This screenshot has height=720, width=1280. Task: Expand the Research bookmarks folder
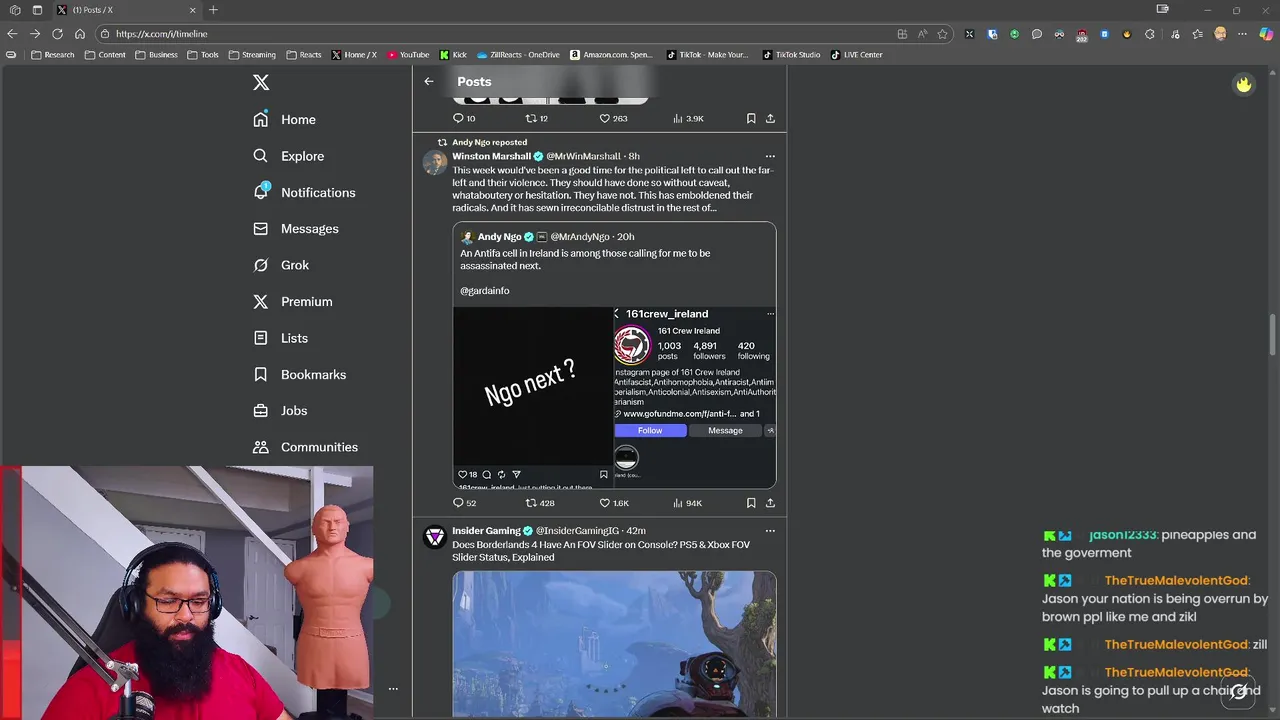click(x=53, y=55)
